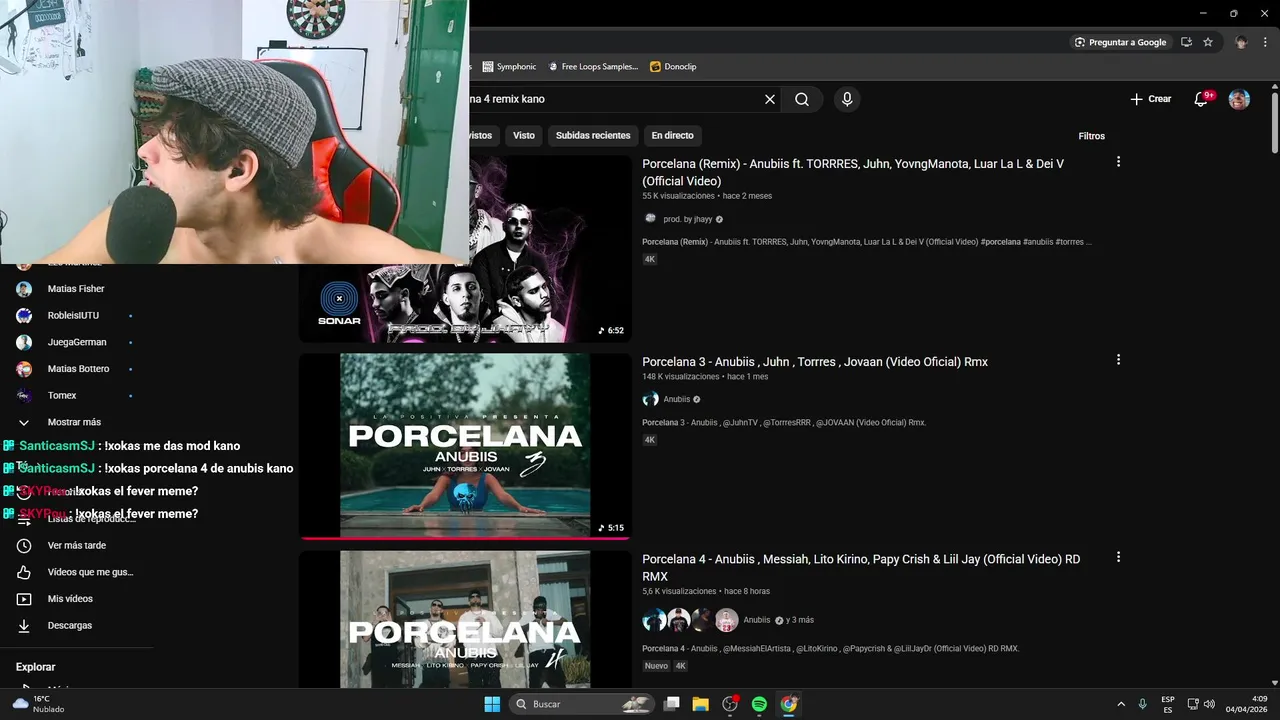
Task: Click Chrome icon on taskbar
Action: tap(789, 704)
